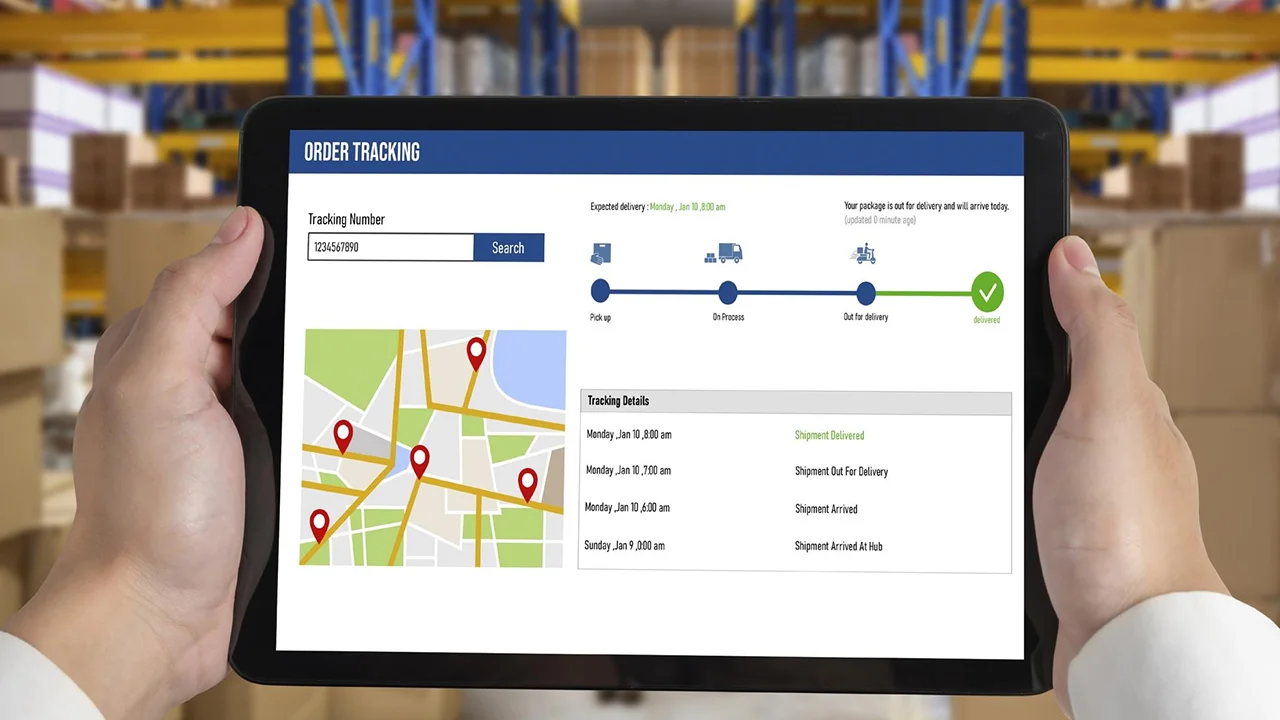Click the scooter courier icon above Out for delivery

(x=864, y=254)
